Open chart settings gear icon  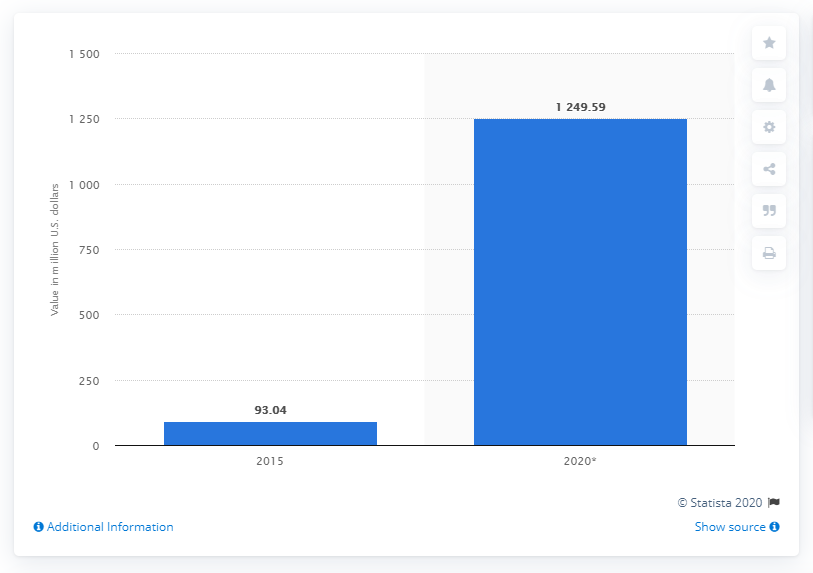click(x=769, y=127)
